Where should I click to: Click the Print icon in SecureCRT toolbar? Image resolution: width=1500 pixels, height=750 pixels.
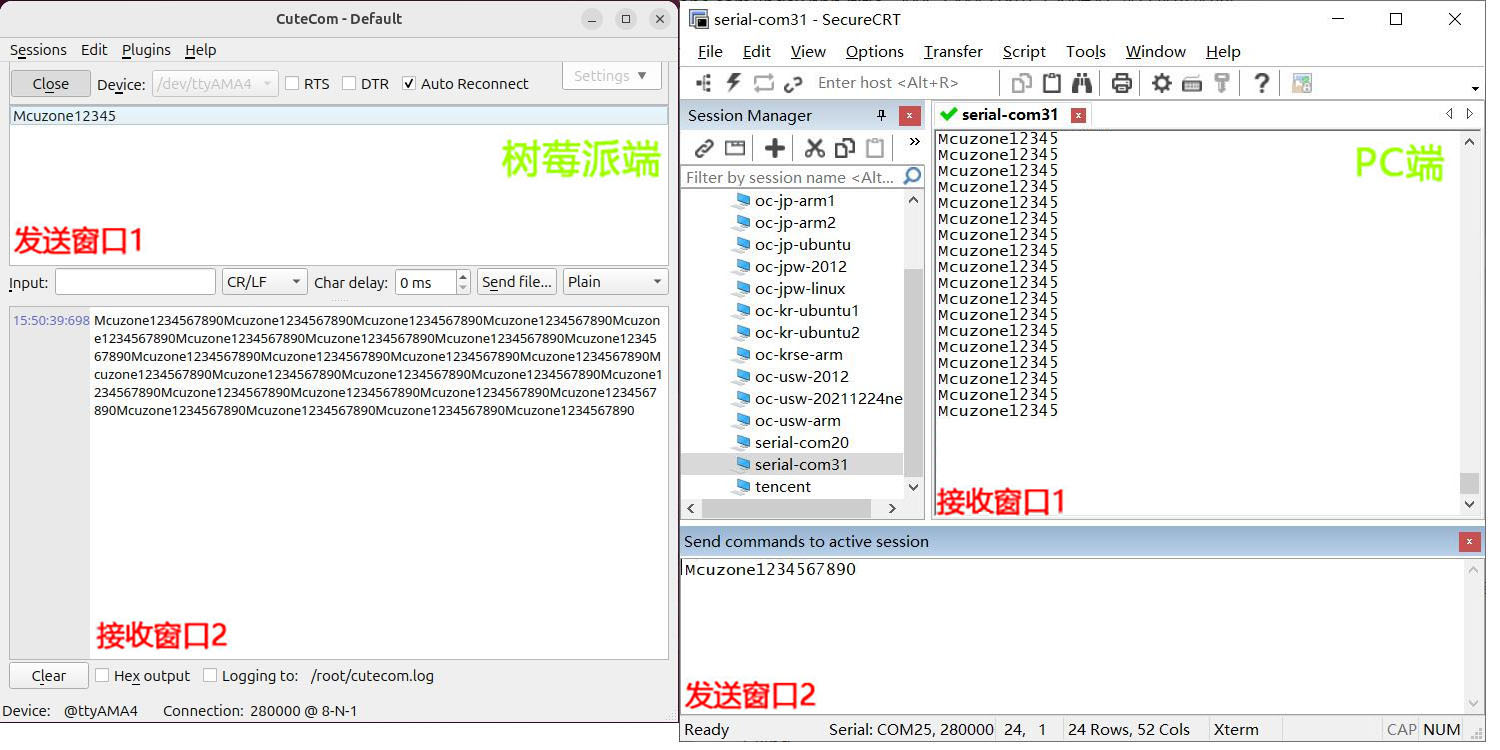[x=1122, y=83]
